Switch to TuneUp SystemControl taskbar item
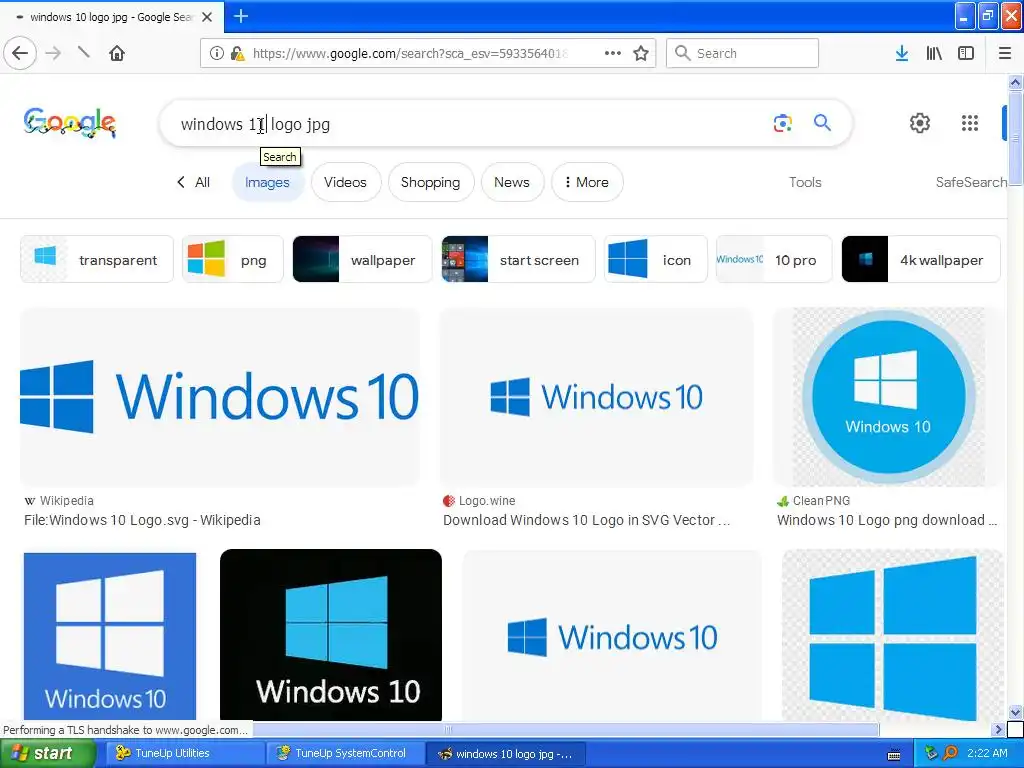 (345, 753)
